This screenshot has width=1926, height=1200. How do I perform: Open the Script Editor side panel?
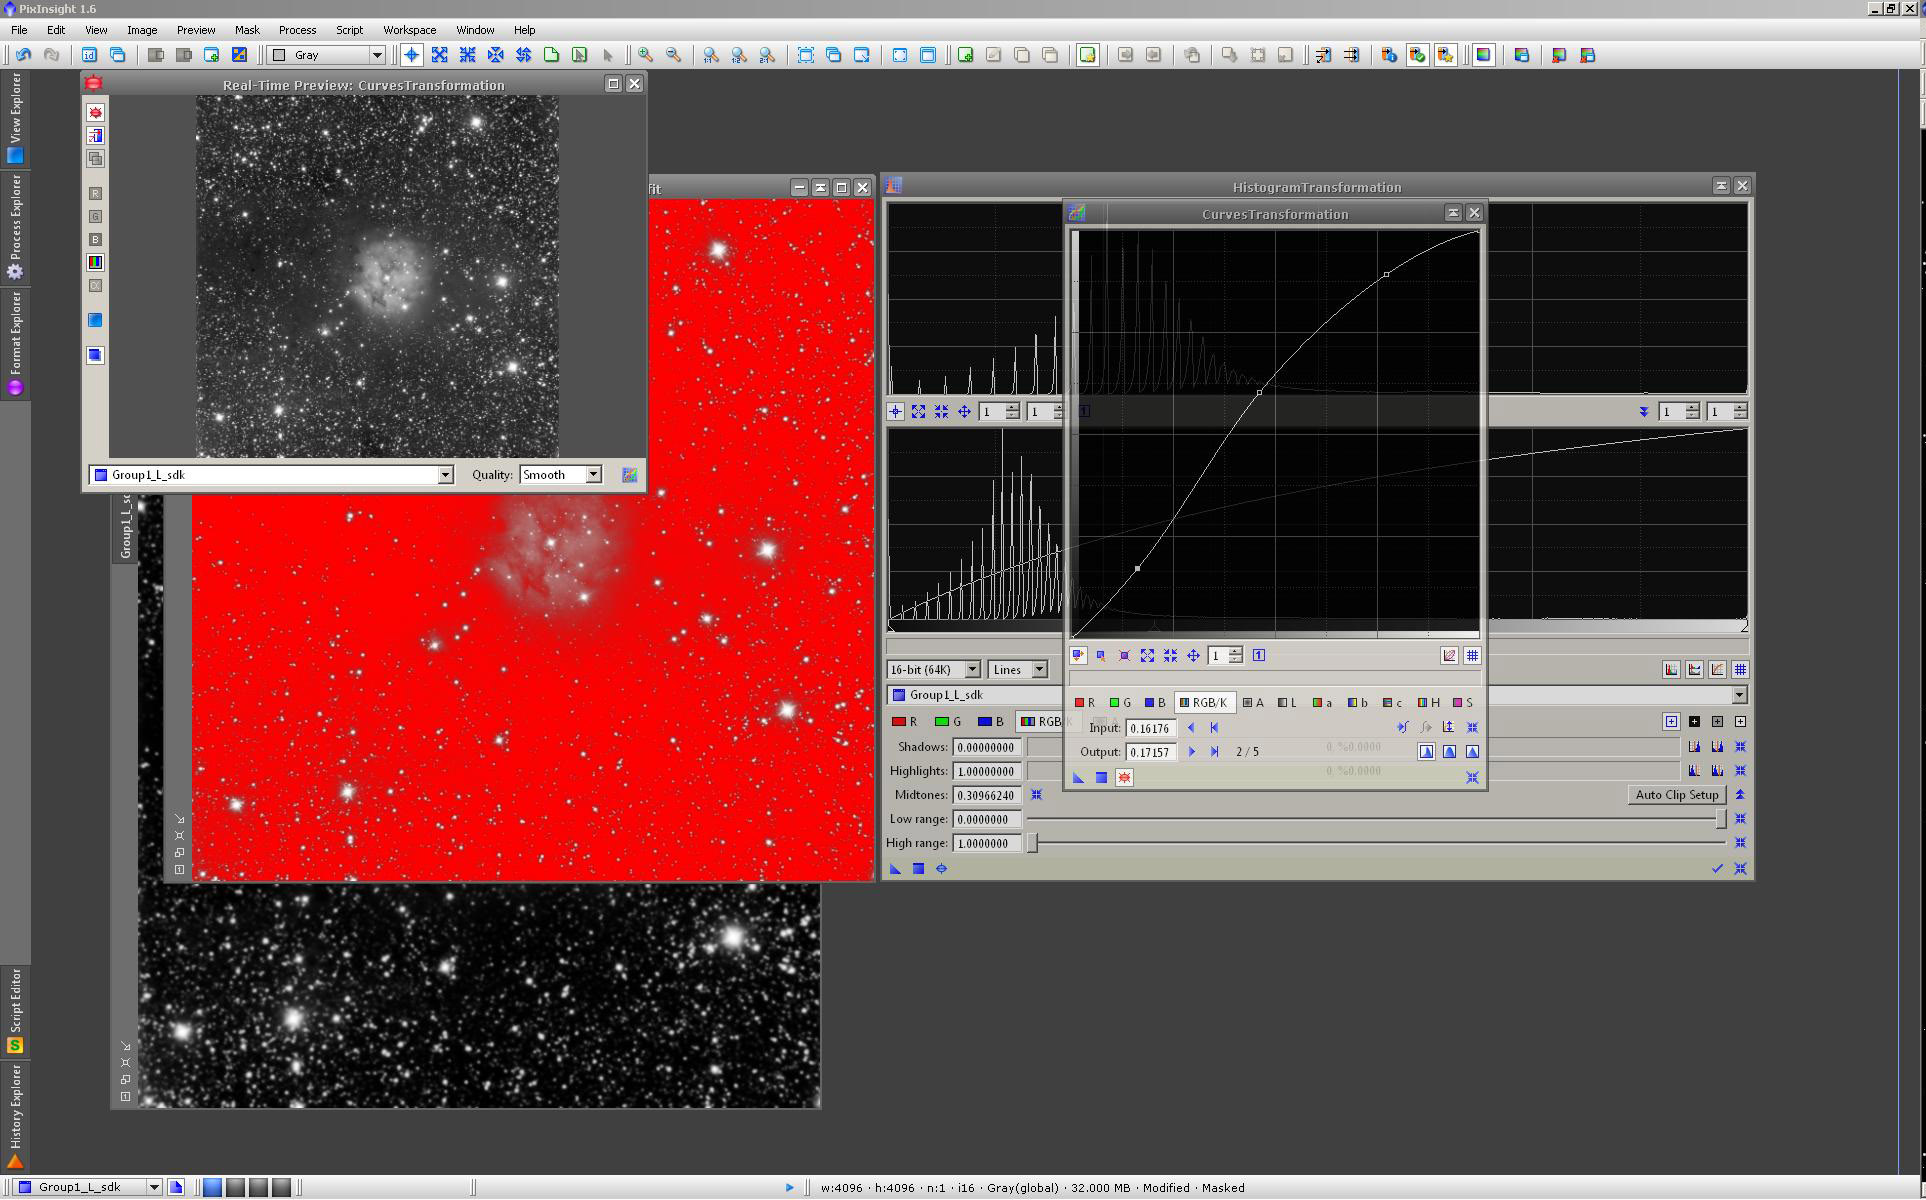click(15, 1010)
